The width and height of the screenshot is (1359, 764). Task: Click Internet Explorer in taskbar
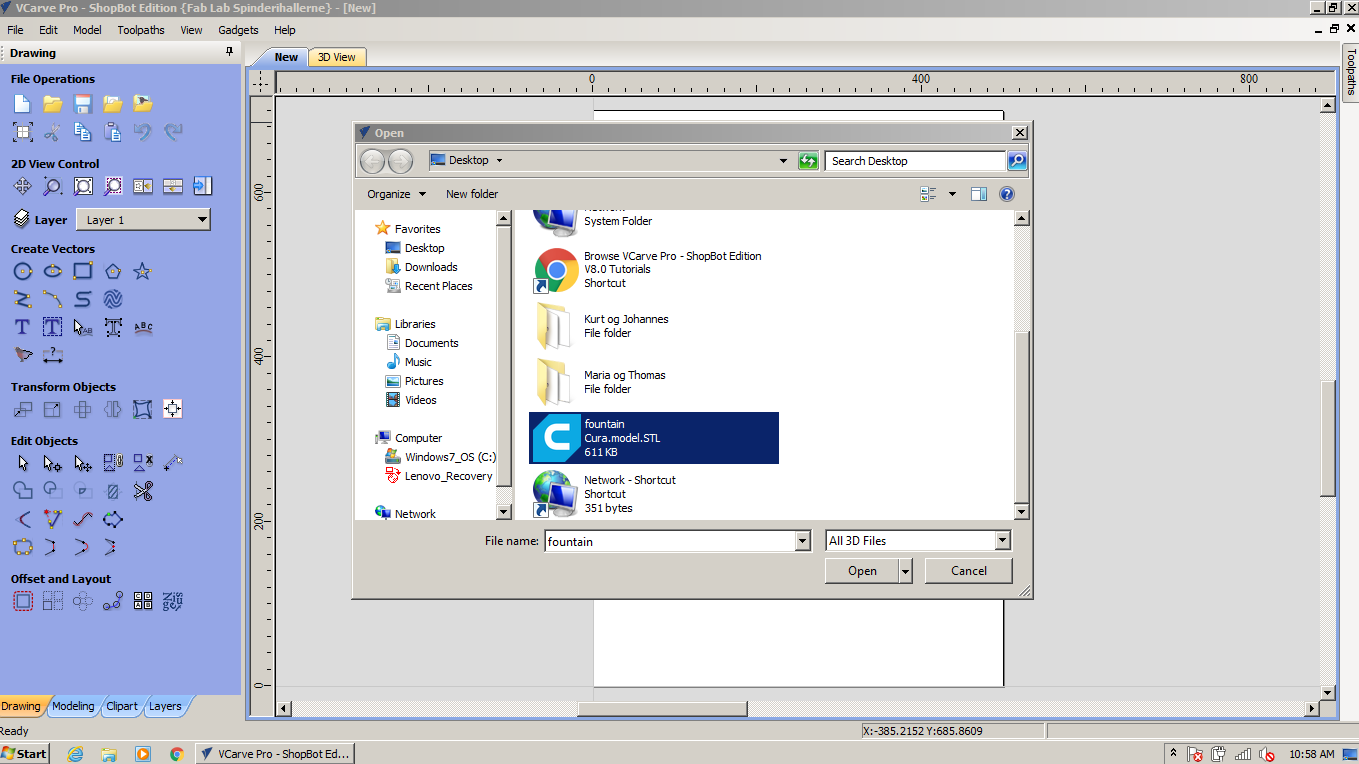[75, 754]
